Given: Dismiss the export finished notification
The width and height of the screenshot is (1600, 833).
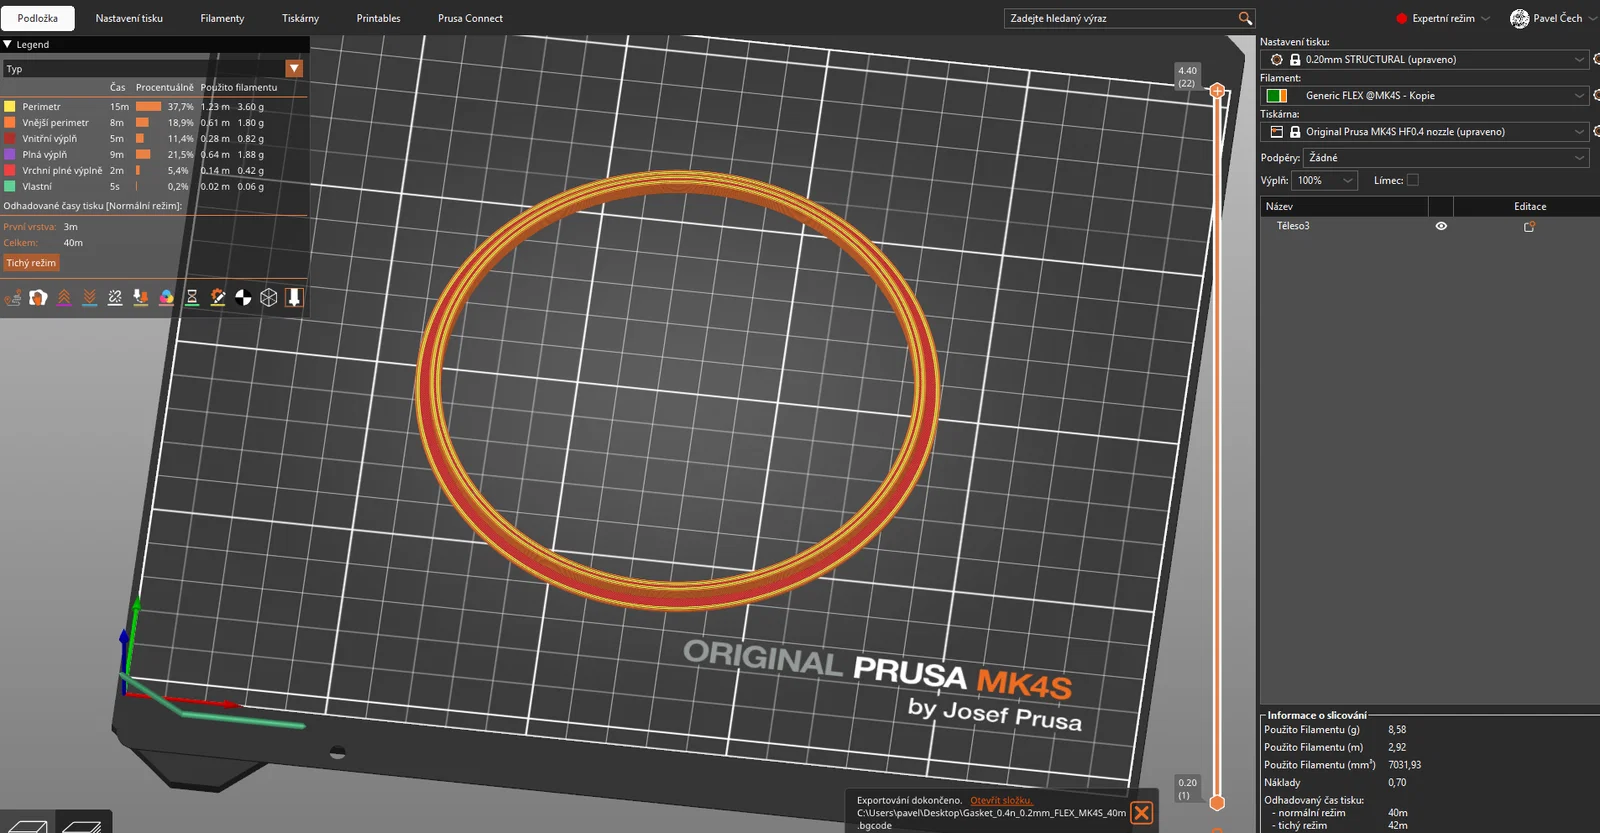Looking at the screenshot, I should pos(1141,813).
